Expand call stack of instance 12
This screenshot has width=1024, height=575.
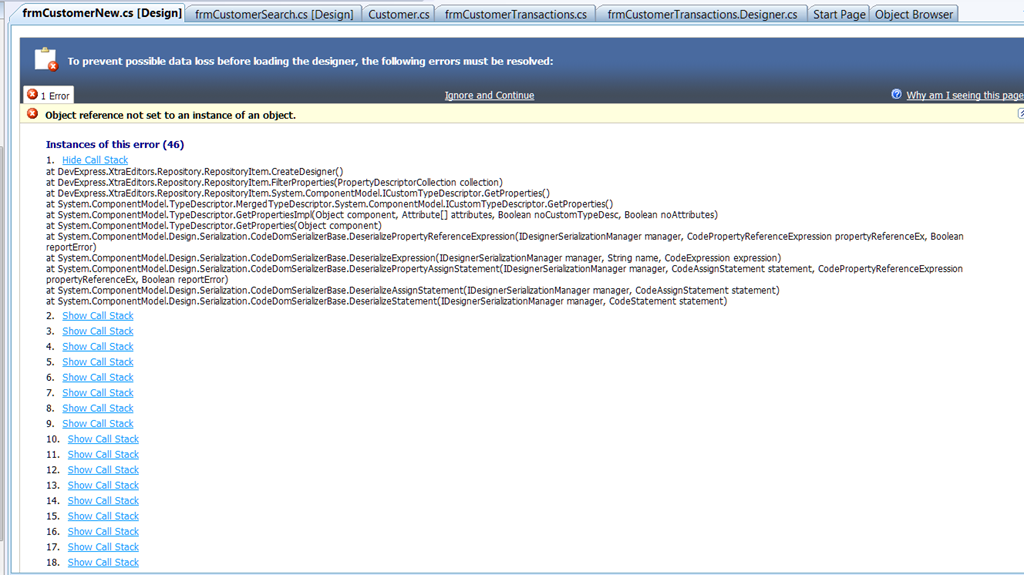tap(103, 470)
